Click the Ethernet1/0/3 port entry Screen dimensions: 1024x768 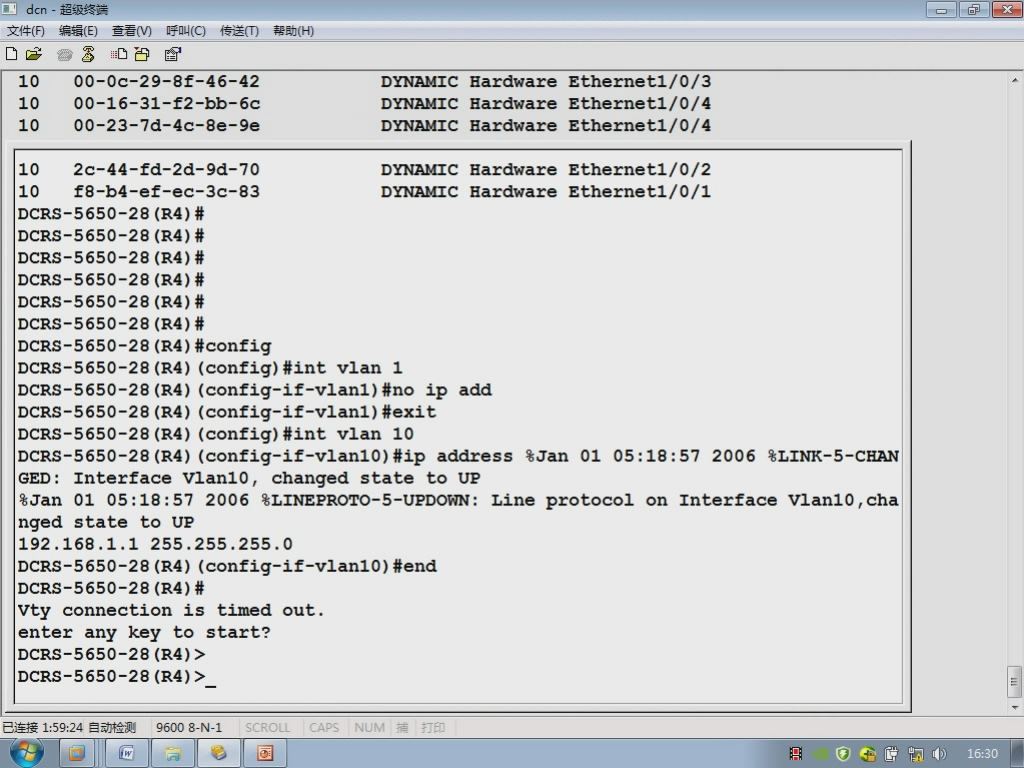[x=639, y=82]
